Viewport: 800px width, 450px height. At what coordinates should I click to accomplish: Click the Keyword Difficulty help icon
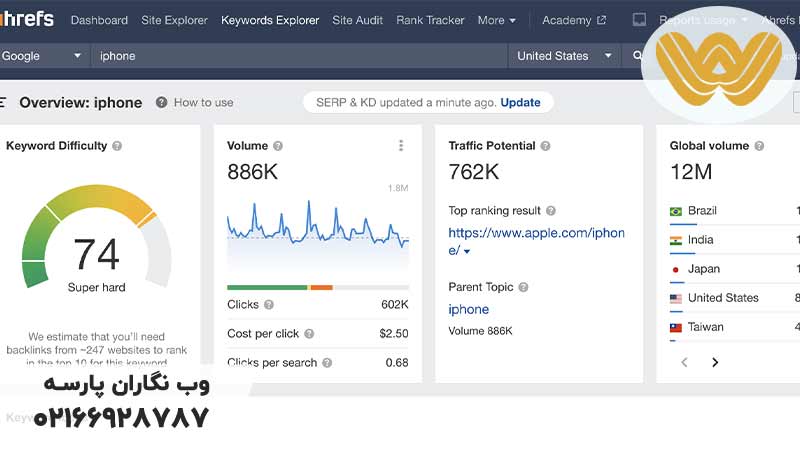point(117,146)
